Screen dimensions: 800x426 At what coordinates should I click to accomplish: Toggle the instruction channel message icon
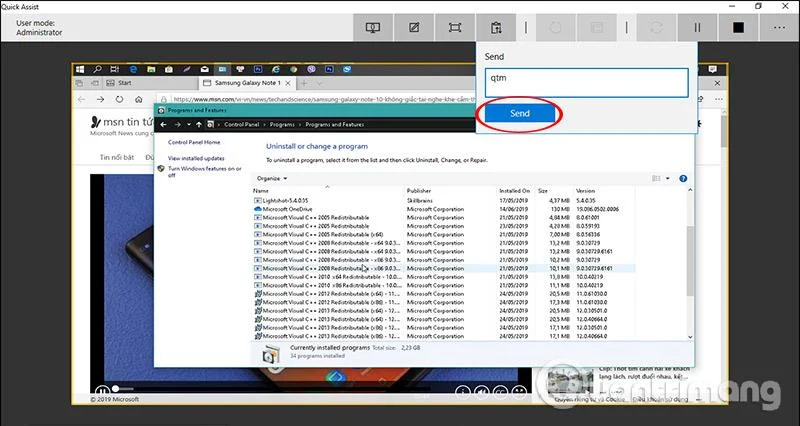pos(495,28)
